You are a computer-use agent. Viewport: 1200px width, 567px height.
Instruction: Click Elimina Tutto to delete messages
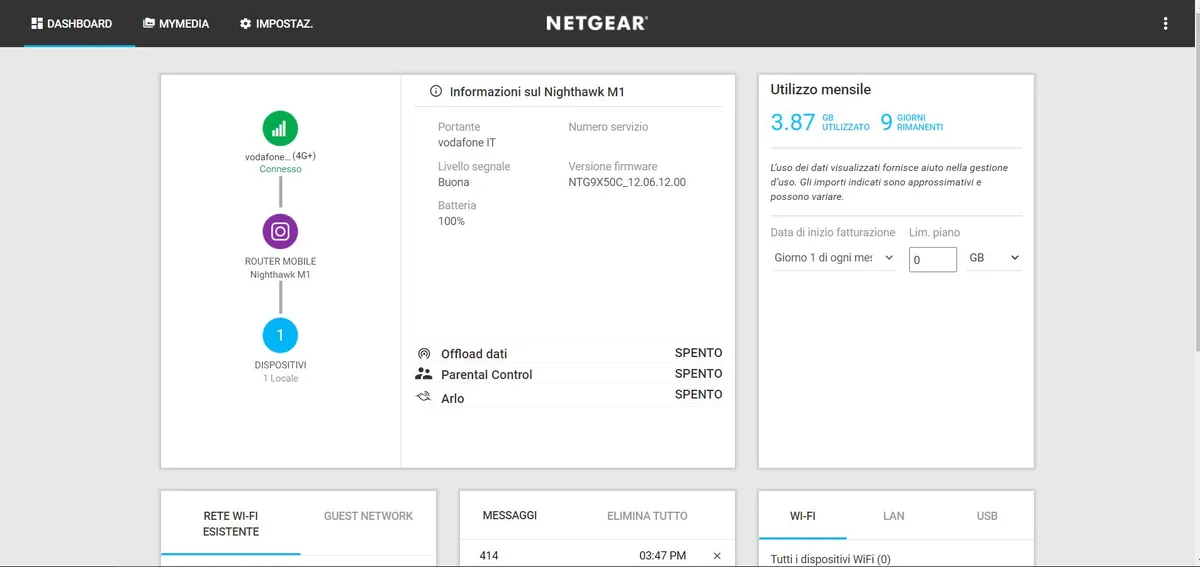click(647, 516)
